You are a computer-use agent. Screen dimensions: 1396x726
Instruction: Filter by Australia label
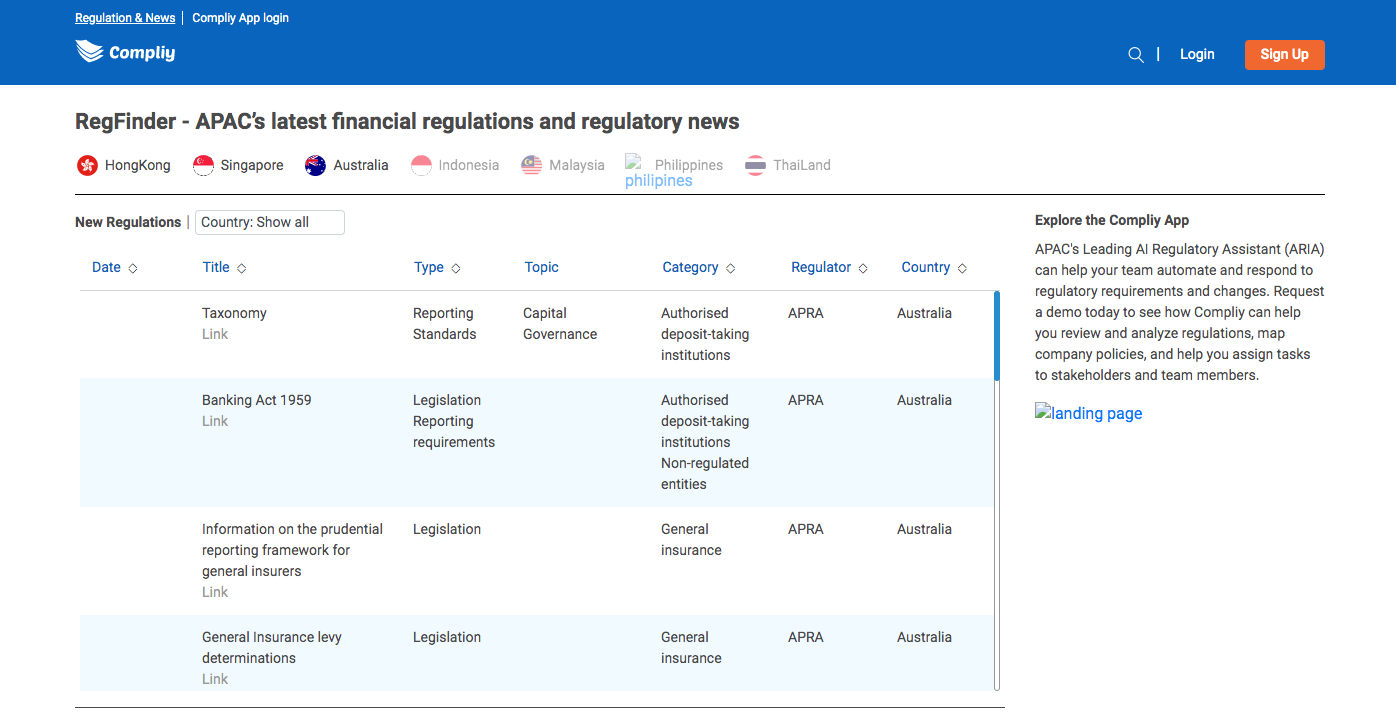[x=361, y=165]
